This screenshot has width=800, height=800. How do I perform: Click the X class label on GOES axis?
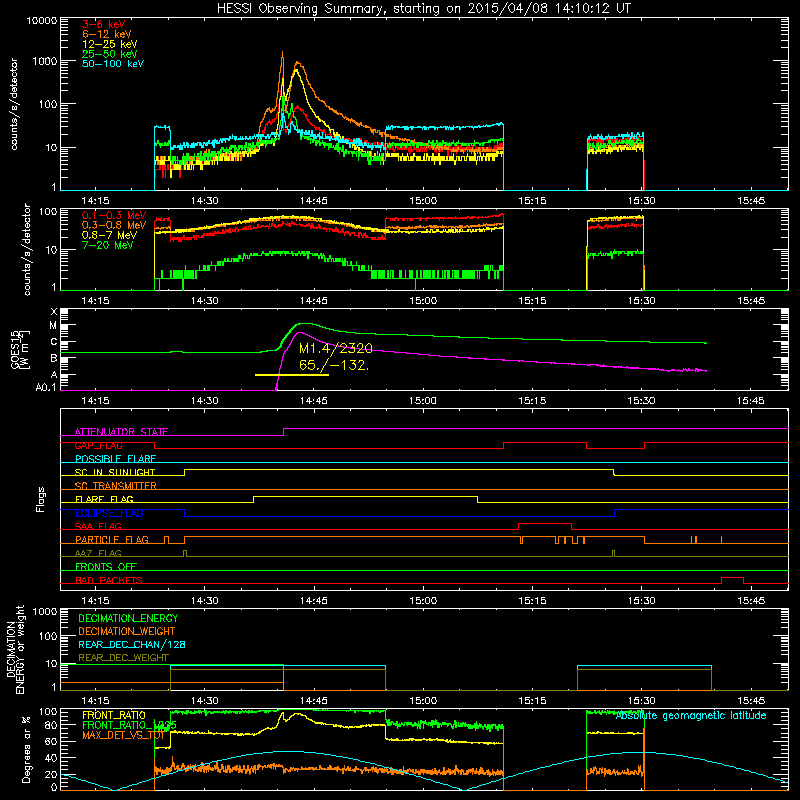(54, 311)
